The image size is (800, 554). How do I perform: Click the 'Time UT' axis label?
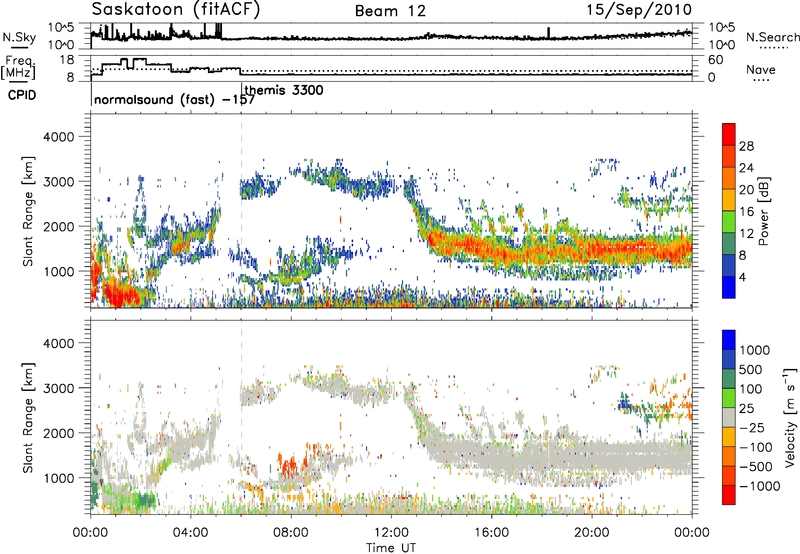(x=391, y=548)
